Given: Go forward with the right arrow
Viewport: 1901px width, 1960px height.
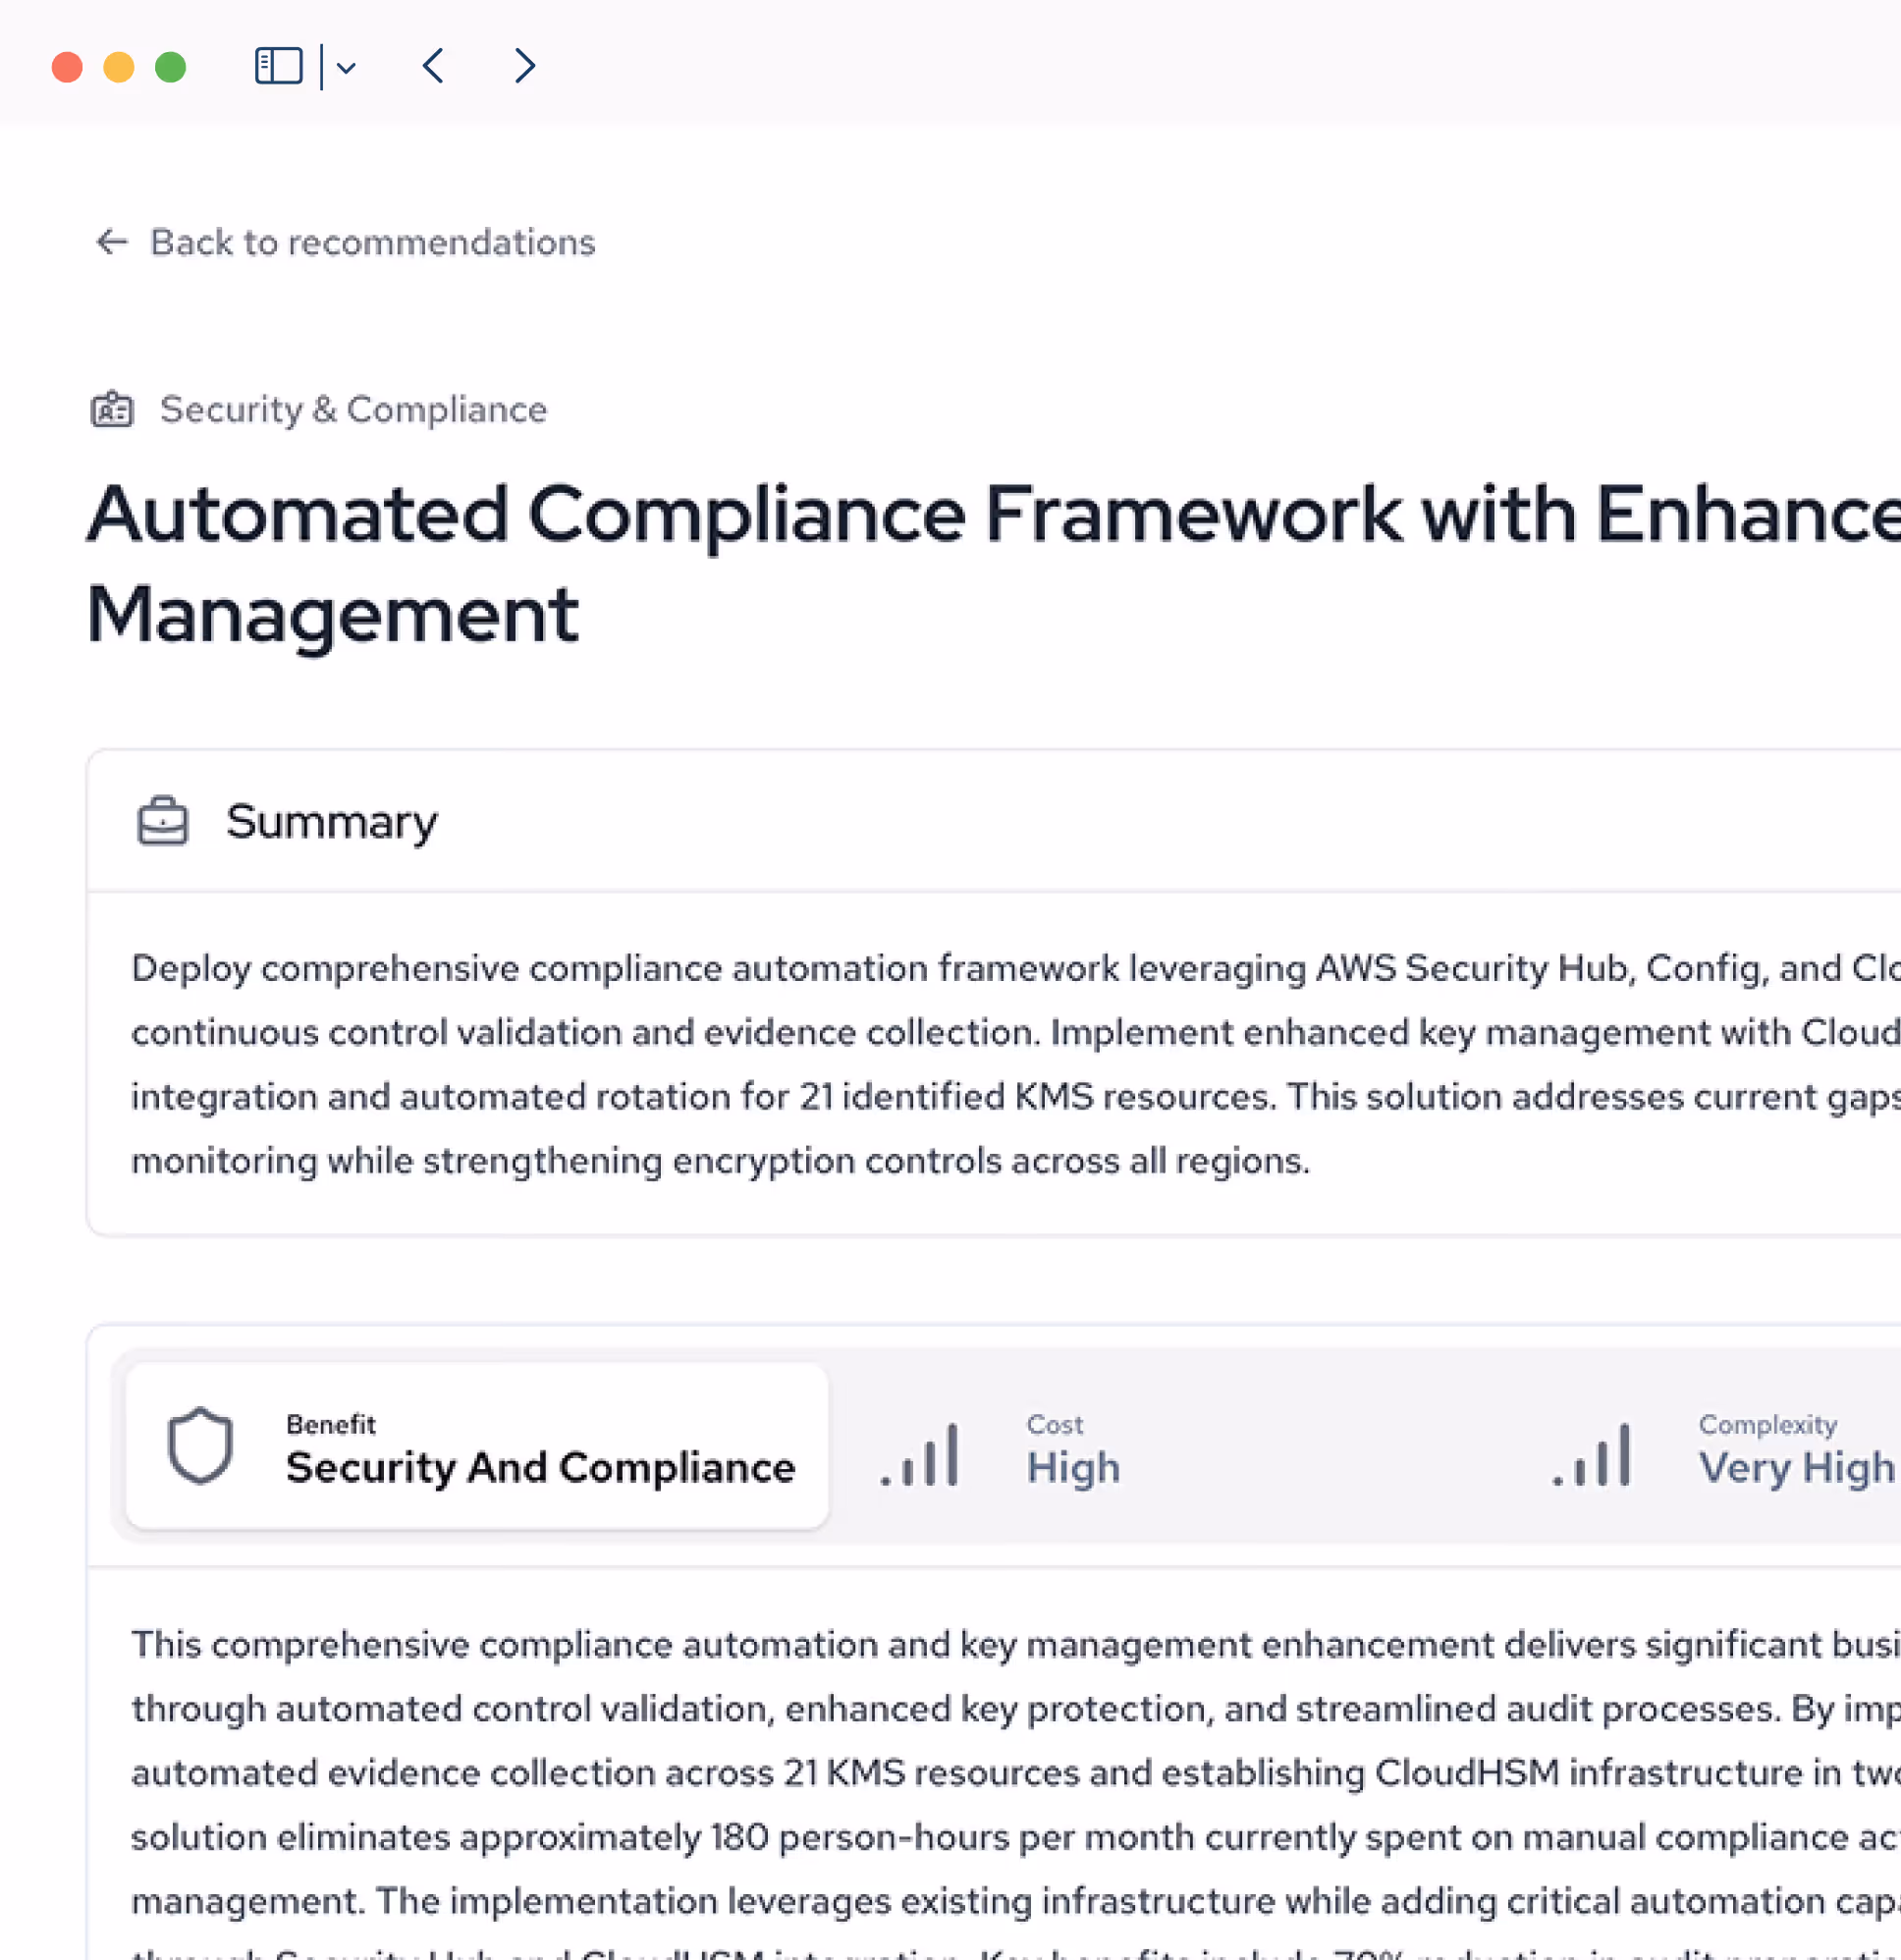Looking at the screenshot, I should point(524,66).
